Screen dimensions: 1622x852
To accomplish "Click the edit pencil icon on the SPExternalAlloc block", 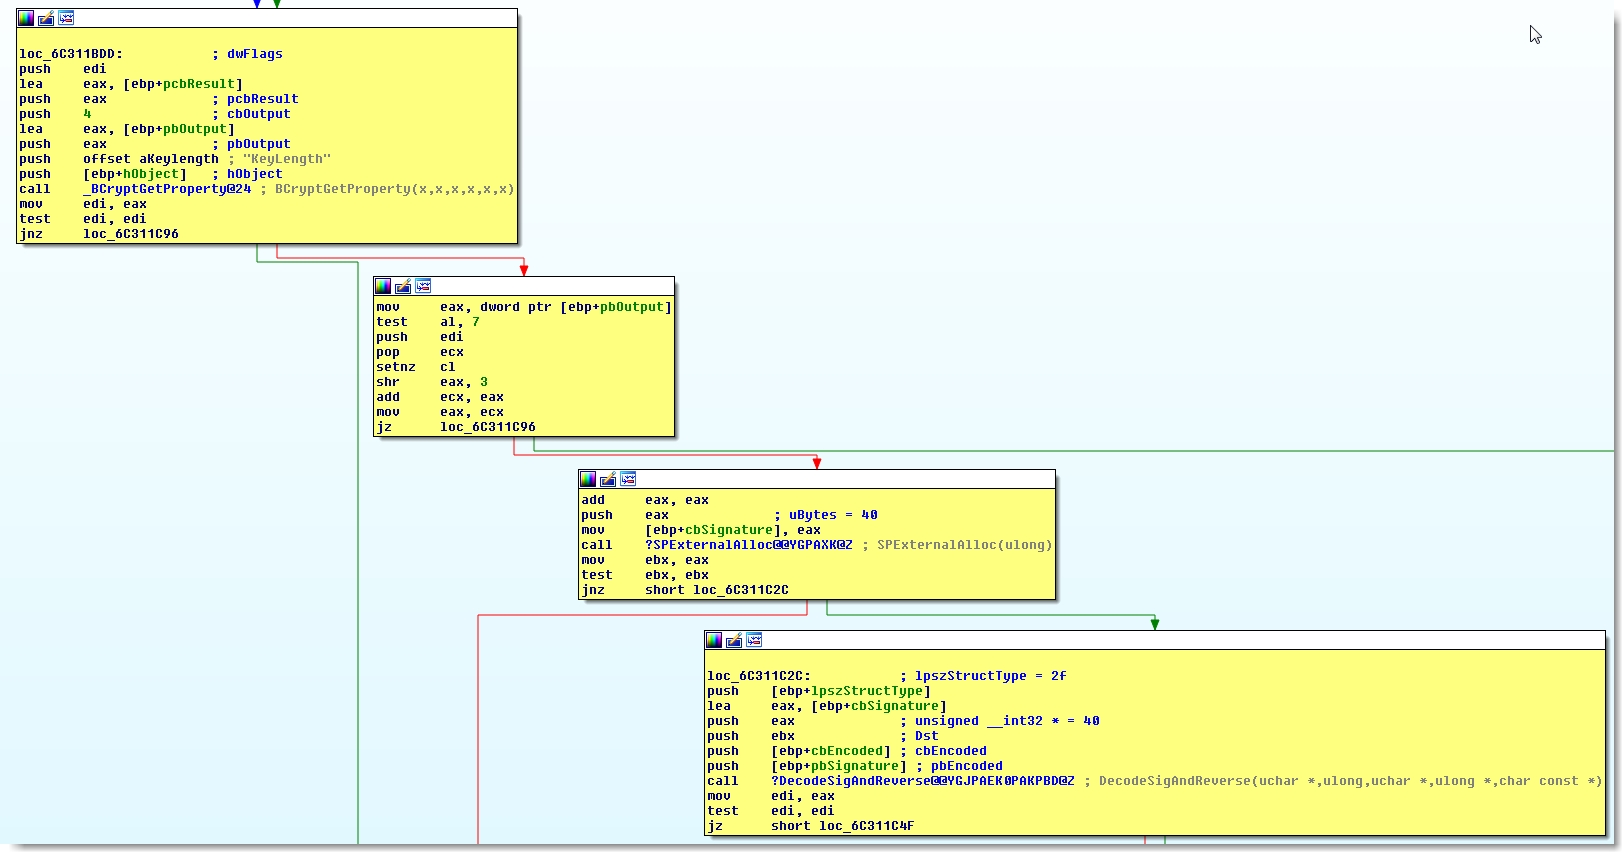I will click(608, 479).
